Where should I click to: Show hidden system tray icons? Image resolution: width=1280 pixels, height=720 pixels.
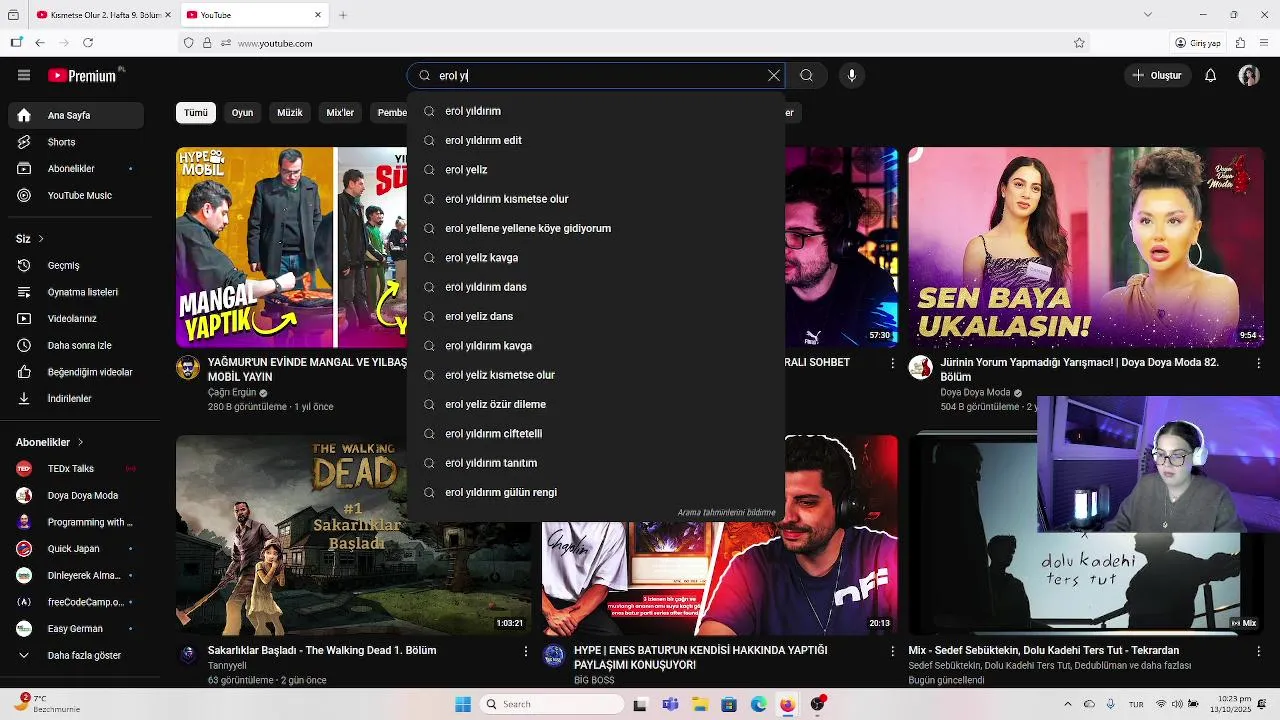[x=1068, y=704]
